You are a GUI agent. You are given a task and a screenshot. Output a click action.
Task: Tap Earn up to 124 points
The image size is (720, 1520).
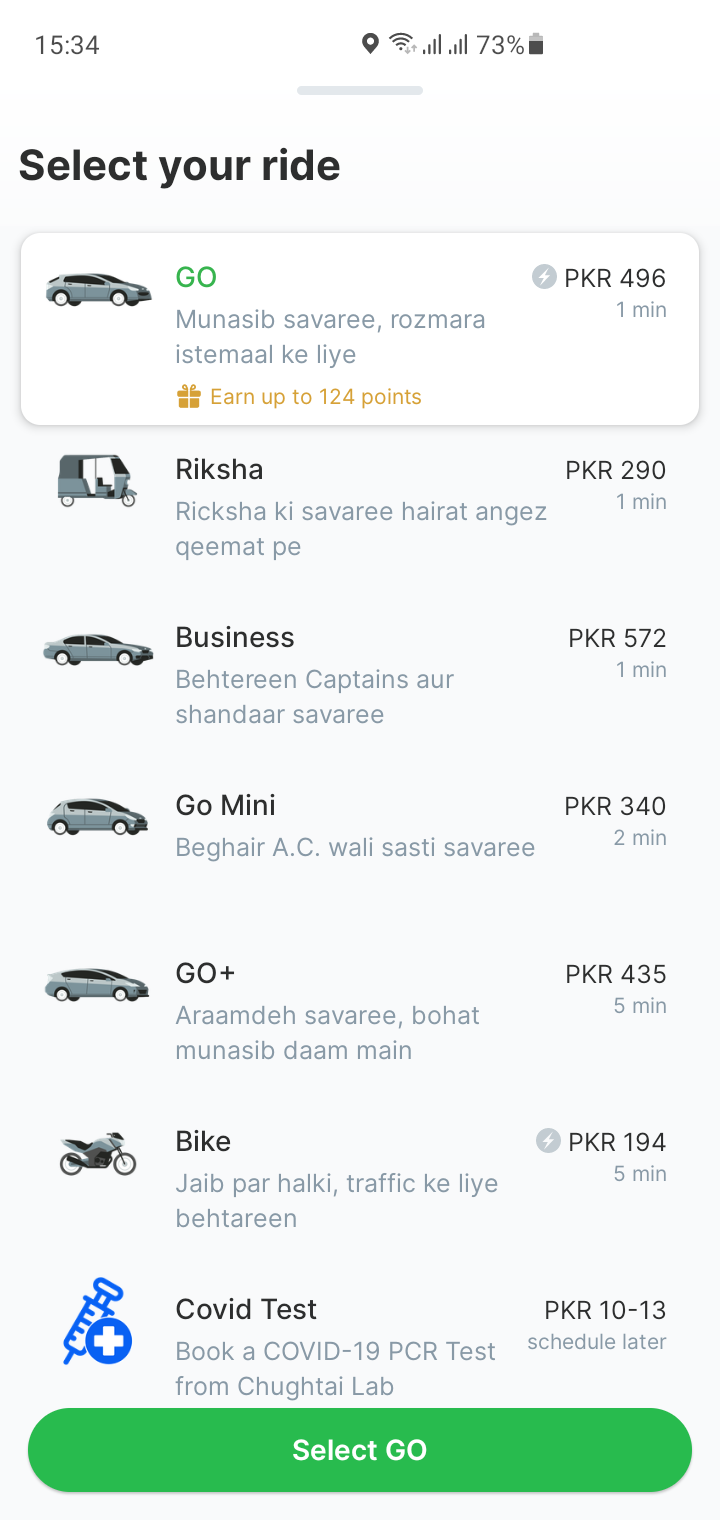click(315, 397)
